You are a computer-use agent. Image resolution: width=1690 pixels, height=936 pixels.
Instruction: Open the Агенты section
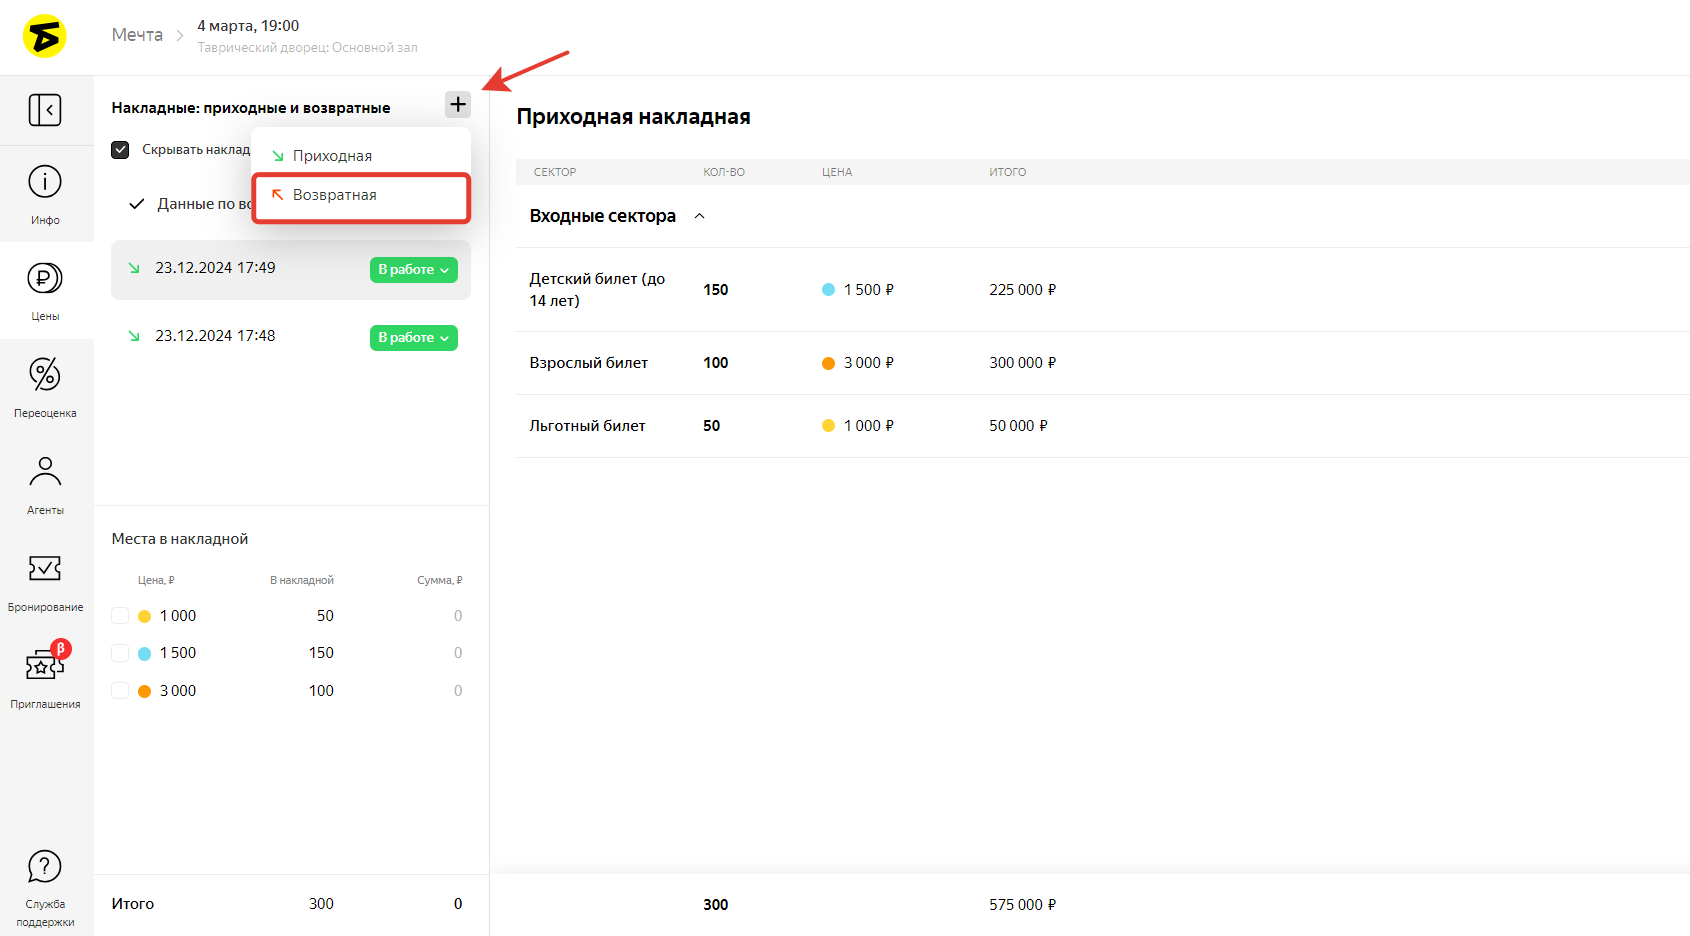click(45, 484)
